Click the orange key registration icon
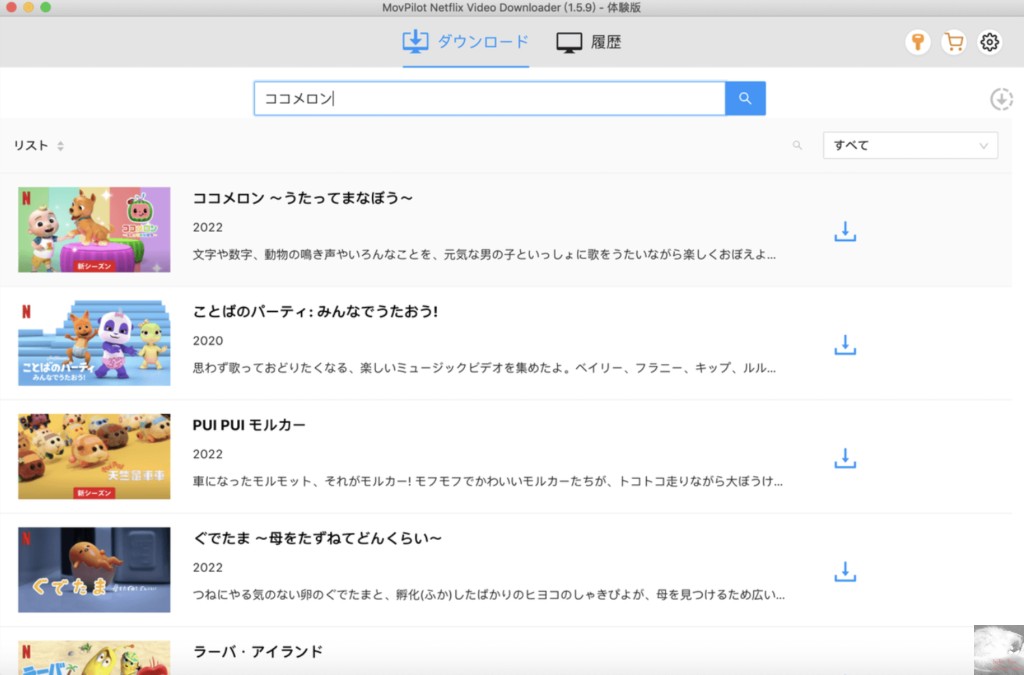This screenshot has width=1024, height=675. point(918,42)
